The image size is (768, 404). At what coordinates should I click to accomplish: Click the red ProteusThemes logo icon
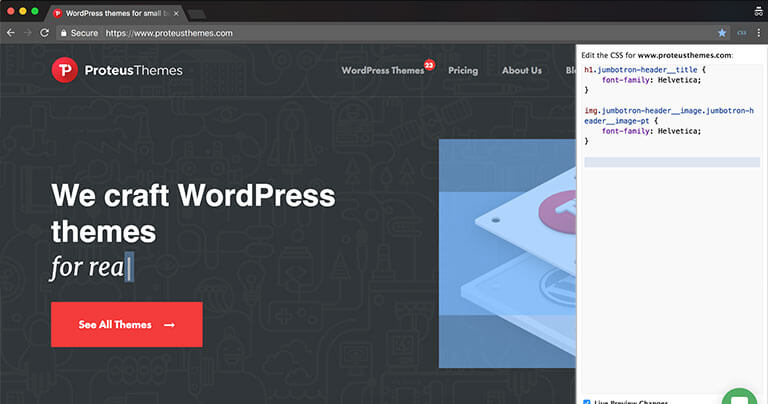tap(64, 70)
